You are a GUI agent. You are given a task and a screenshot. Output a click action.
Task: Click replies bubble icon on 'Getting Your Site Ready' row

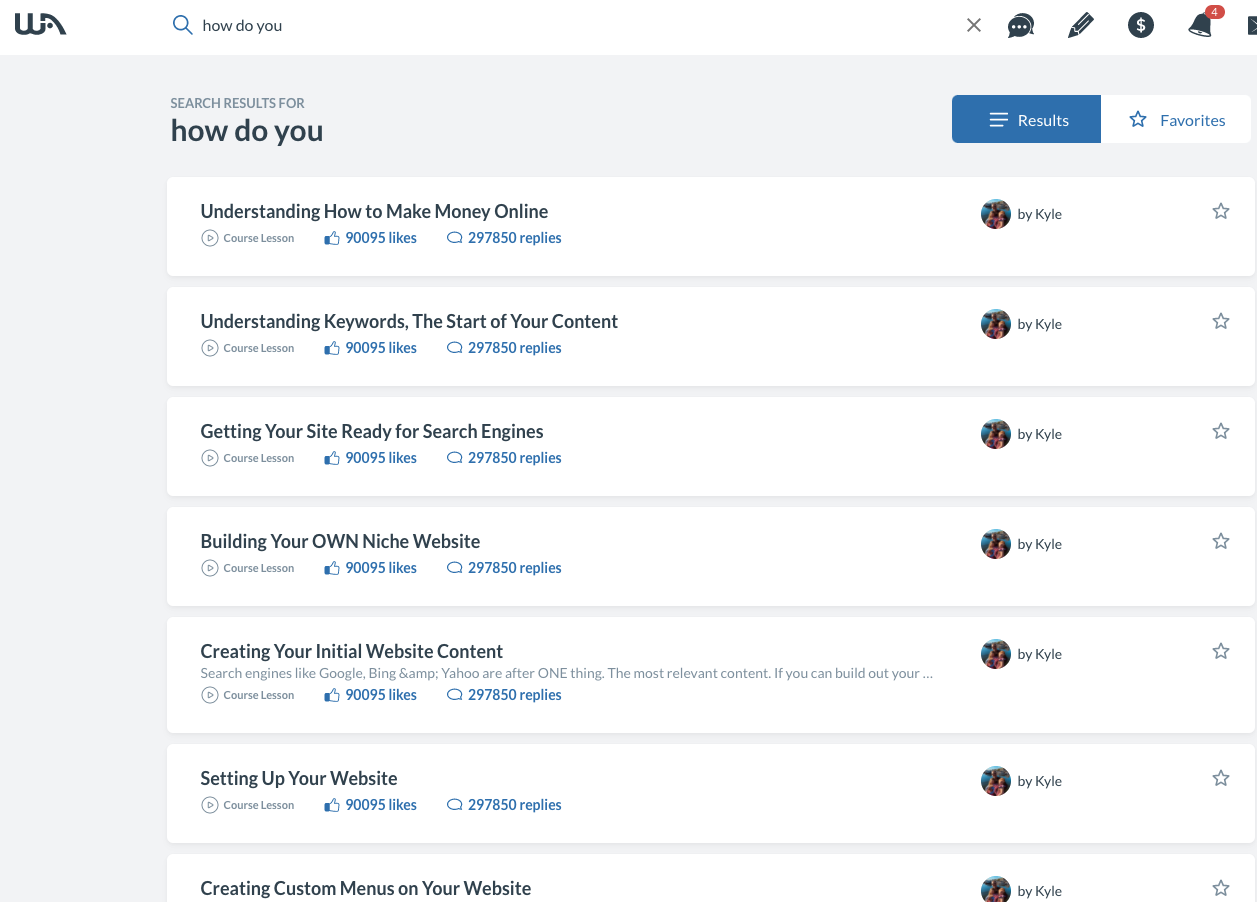click(x=455, y=458)
